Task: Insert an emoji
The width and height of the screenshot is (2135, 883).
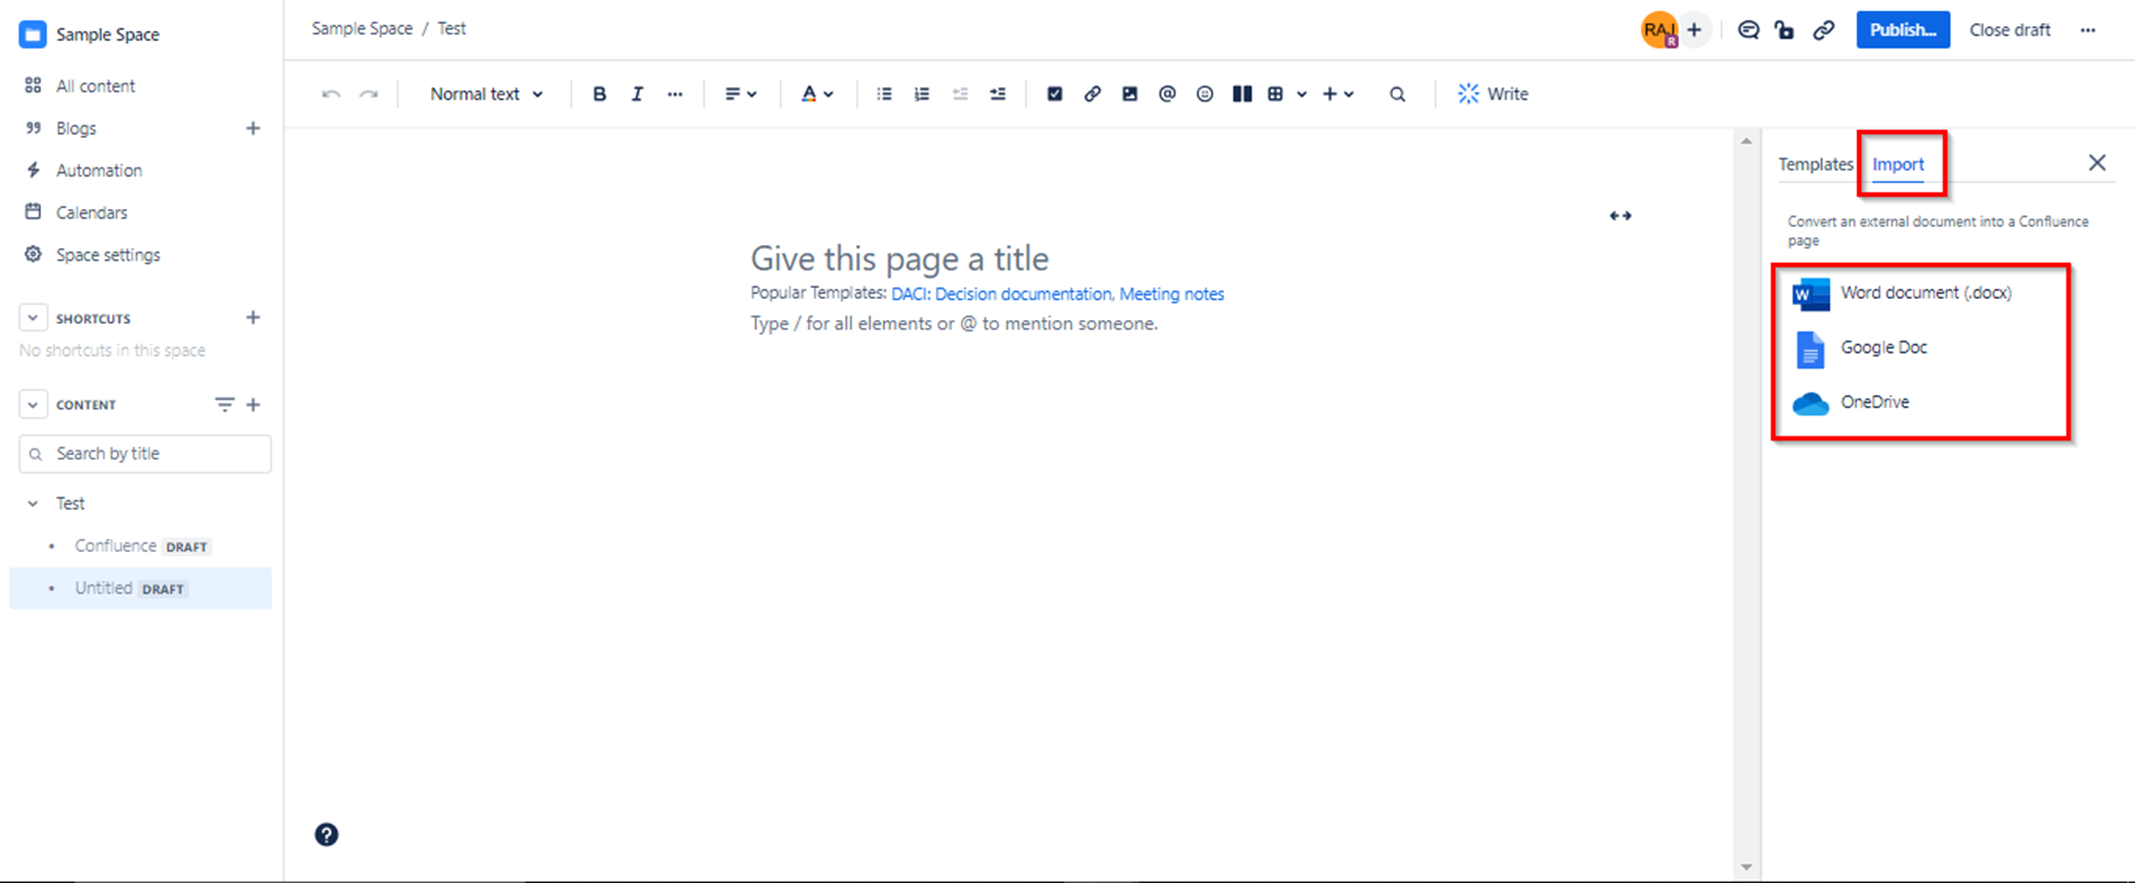Action: 1205,94
